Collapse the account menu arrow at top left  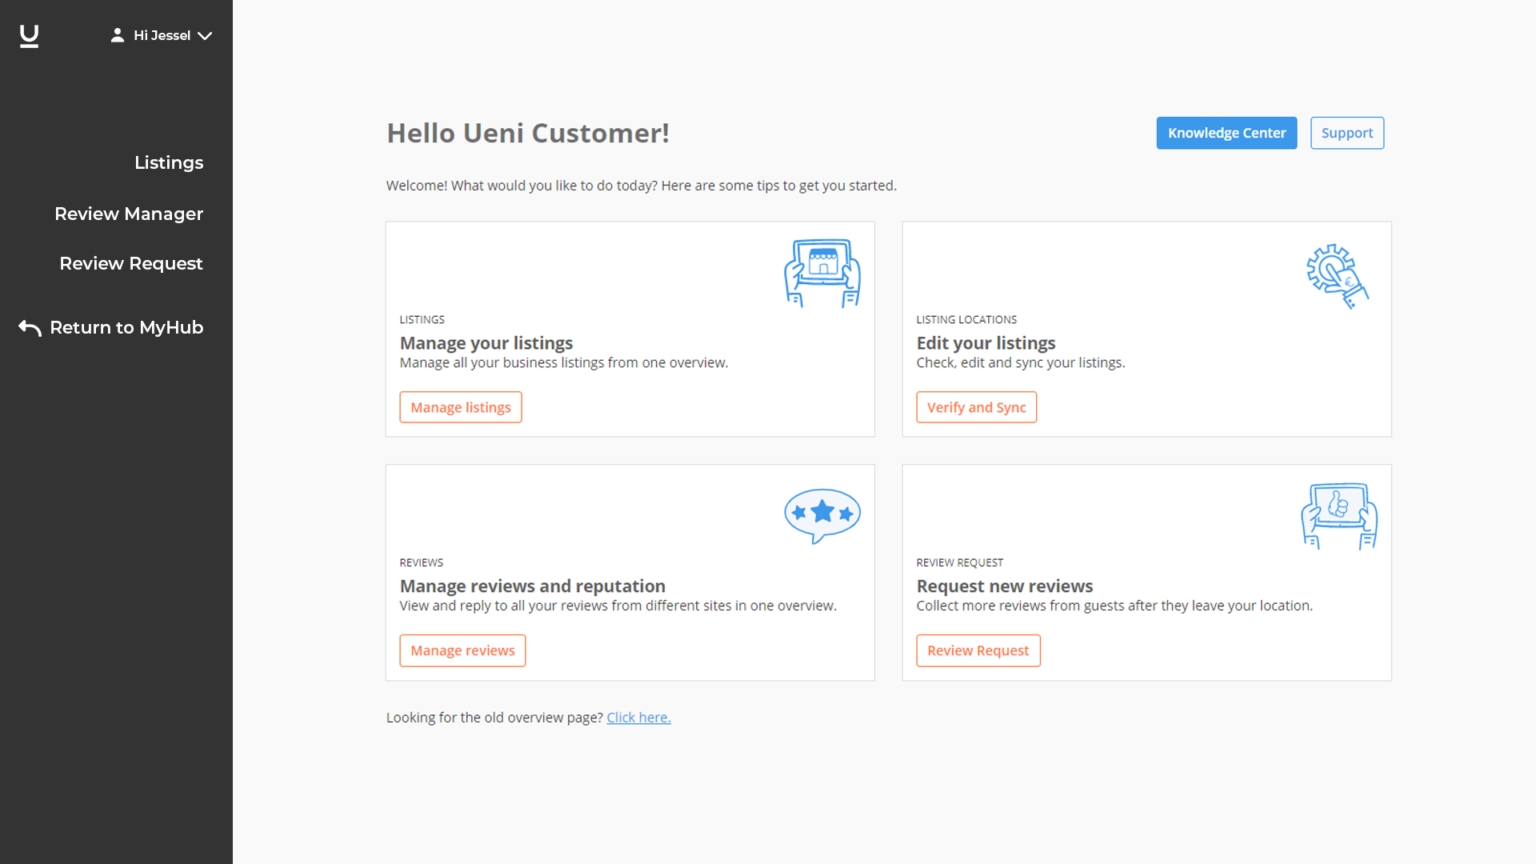pos(205,35)
